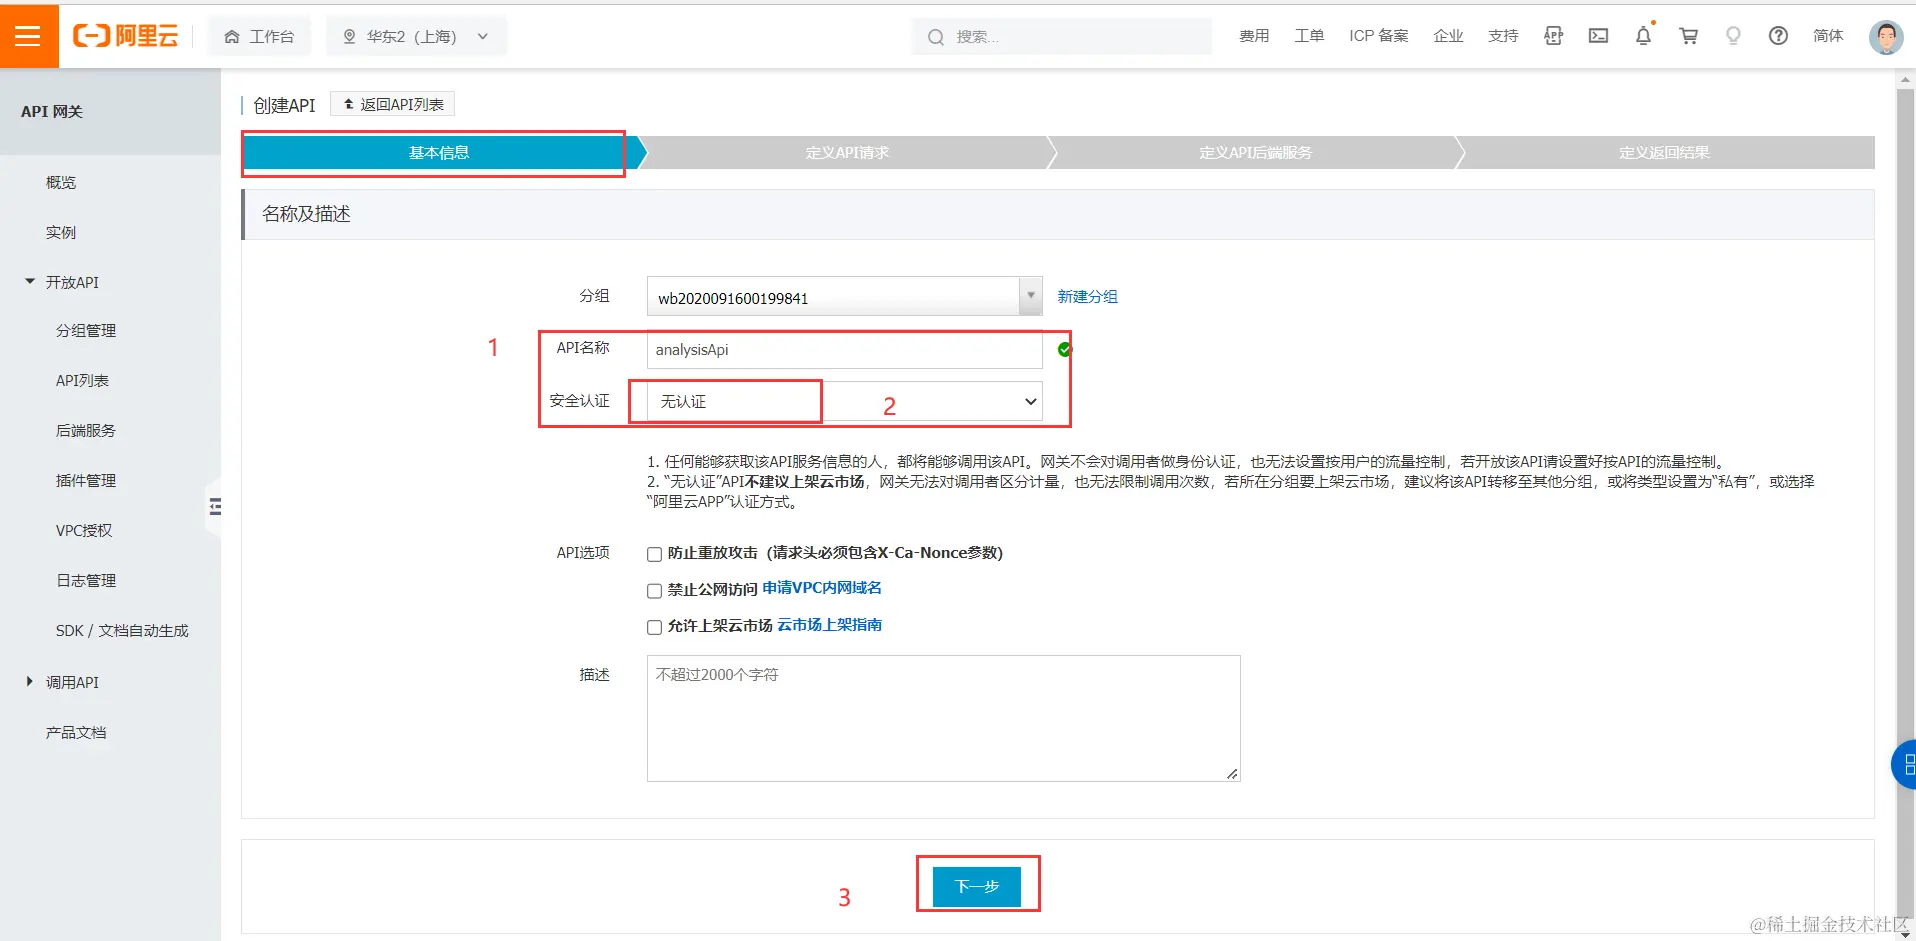Open the 华东2 (上海) region selector

(x=416, y=36)
